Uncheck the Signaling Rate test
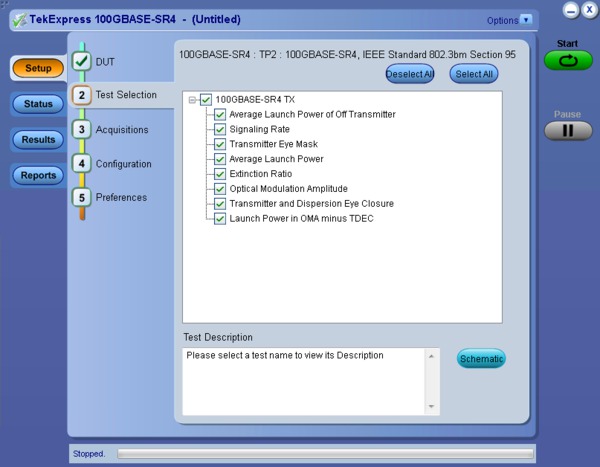Screen dimensions: 600x467 coord(220,129)
